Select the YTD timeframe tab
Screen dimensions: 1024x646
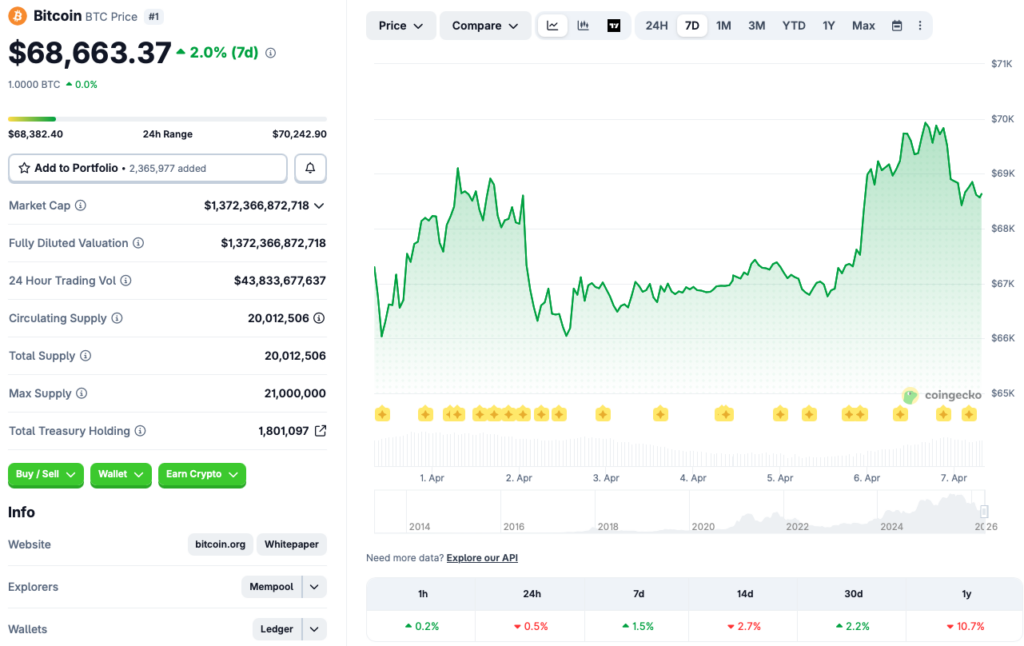pos(793,25)
